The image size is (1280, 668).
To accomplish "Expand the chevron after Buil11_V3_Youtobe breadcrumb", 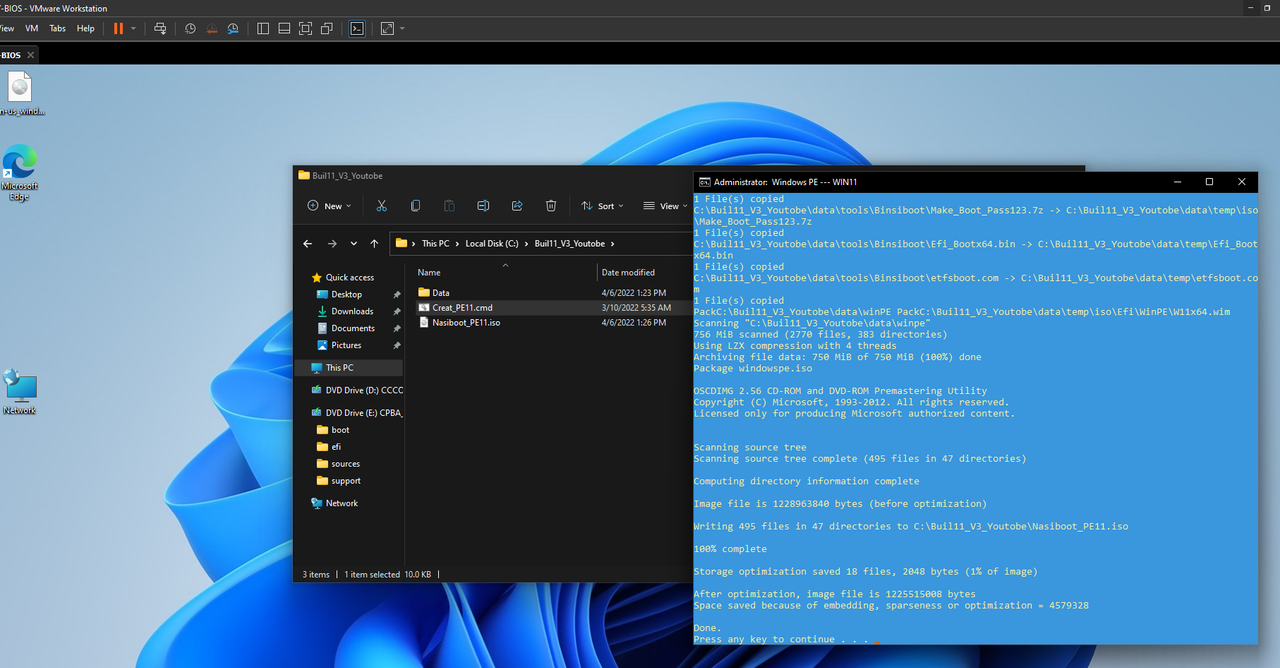I will 612,243.
